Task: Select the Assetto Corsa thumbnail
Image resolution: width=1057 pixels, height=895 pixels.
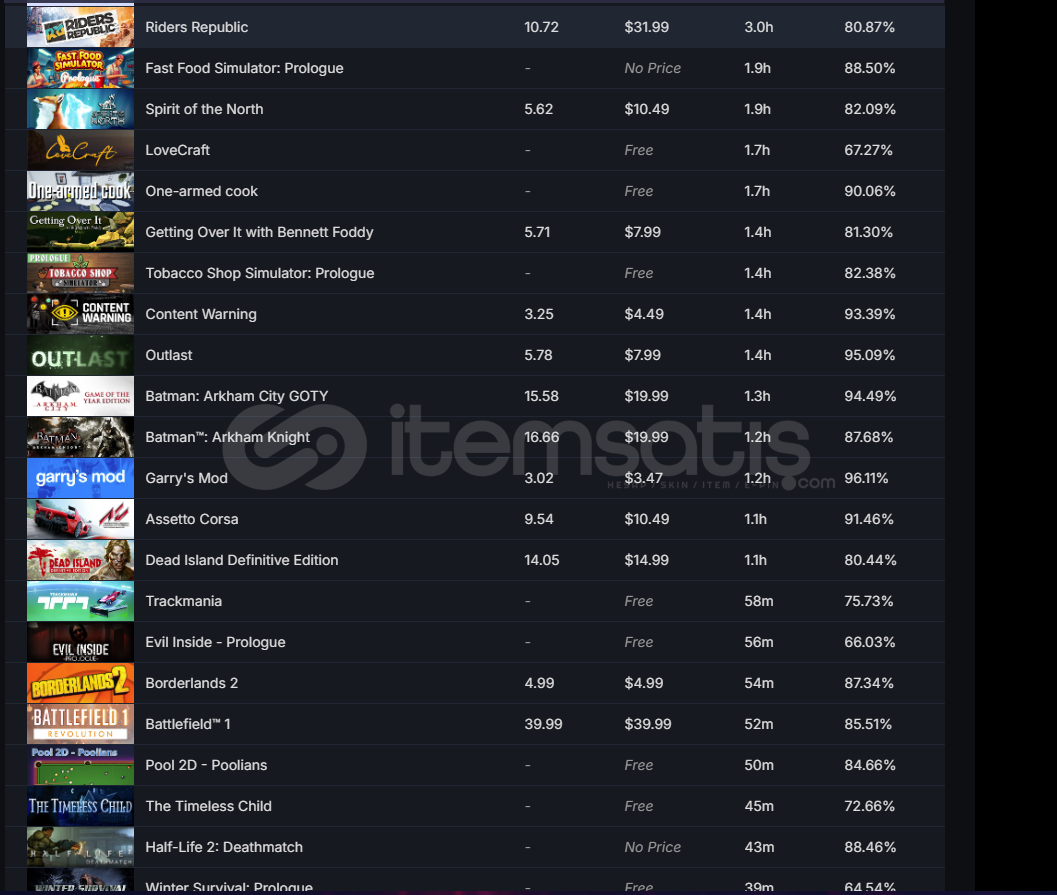Action: [80, 519]
